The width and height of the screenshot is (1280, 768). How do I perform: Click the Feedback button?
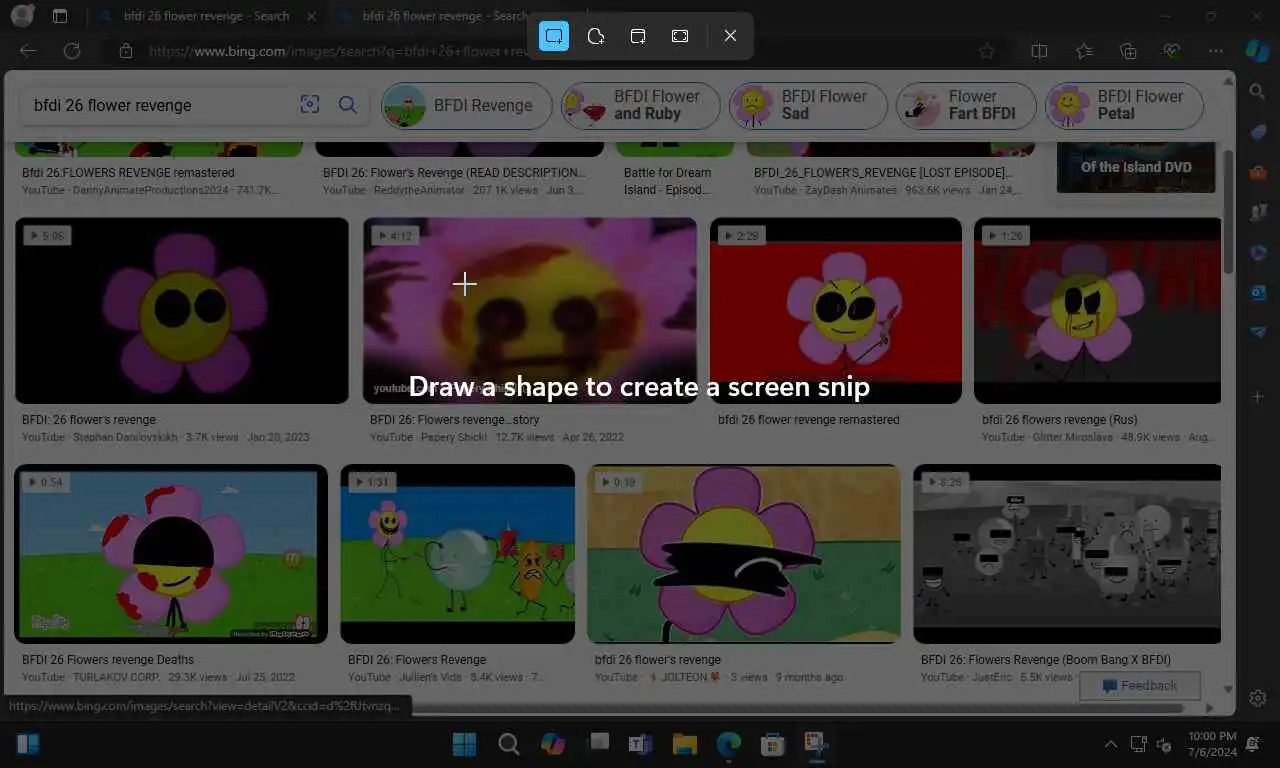coord(1140,686)
